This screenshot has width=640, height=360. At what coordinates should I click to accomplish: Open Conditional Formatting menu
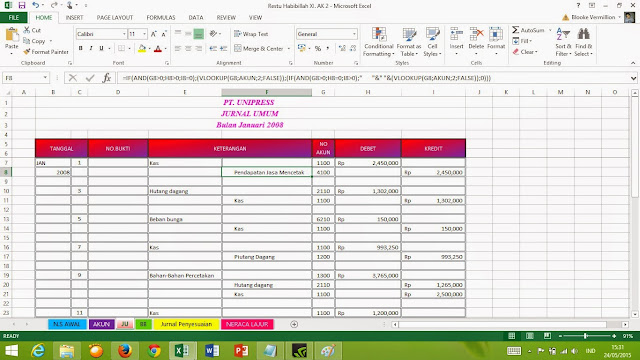pyautogui.click(x=379, y=42)
